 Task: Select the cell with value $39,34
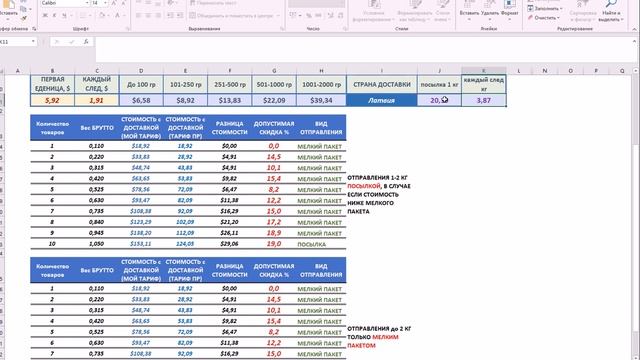[x=321, y=100]
